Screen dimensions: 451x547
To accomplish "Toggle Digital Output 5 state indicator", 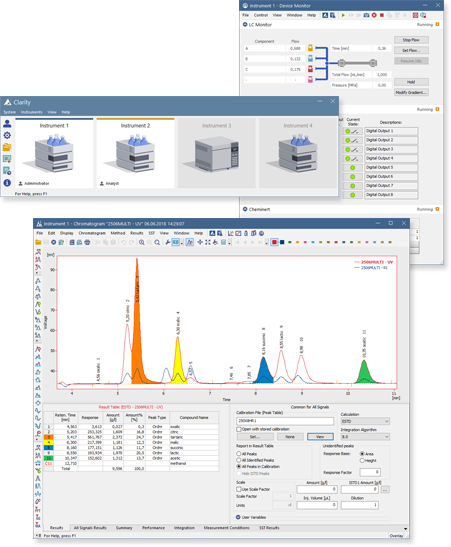I will [x=352, y=167].
